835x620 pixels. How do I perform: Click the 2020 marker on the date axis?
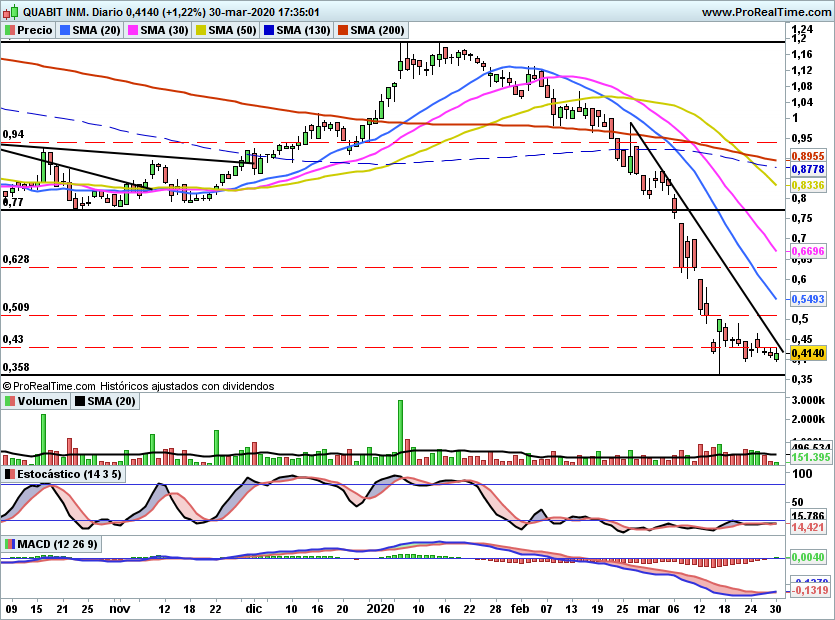pyautogui.click(x=383, y=607)
